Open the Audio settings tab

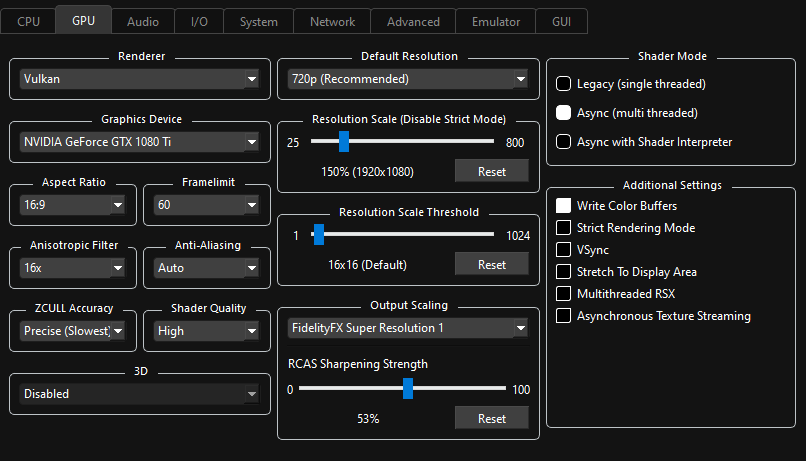coord(142,21)
